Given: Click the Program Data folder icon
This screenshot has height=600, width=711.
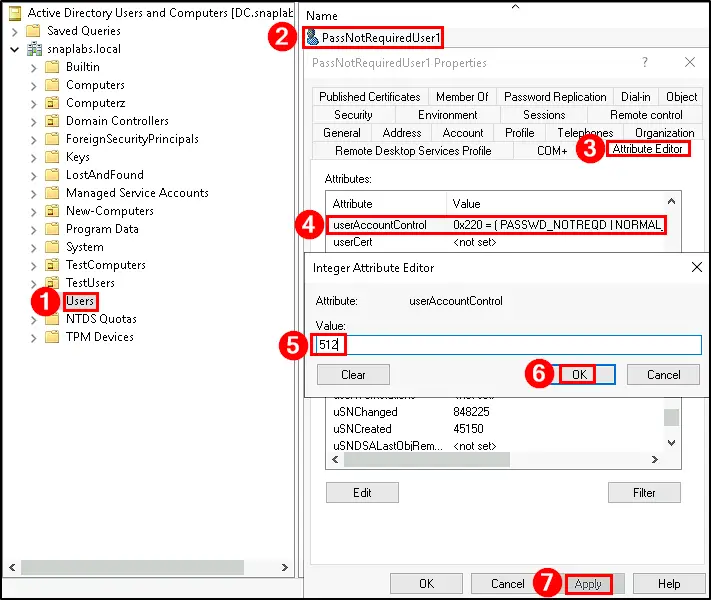Looking at the screenshot, I should (x=52, y=229).
